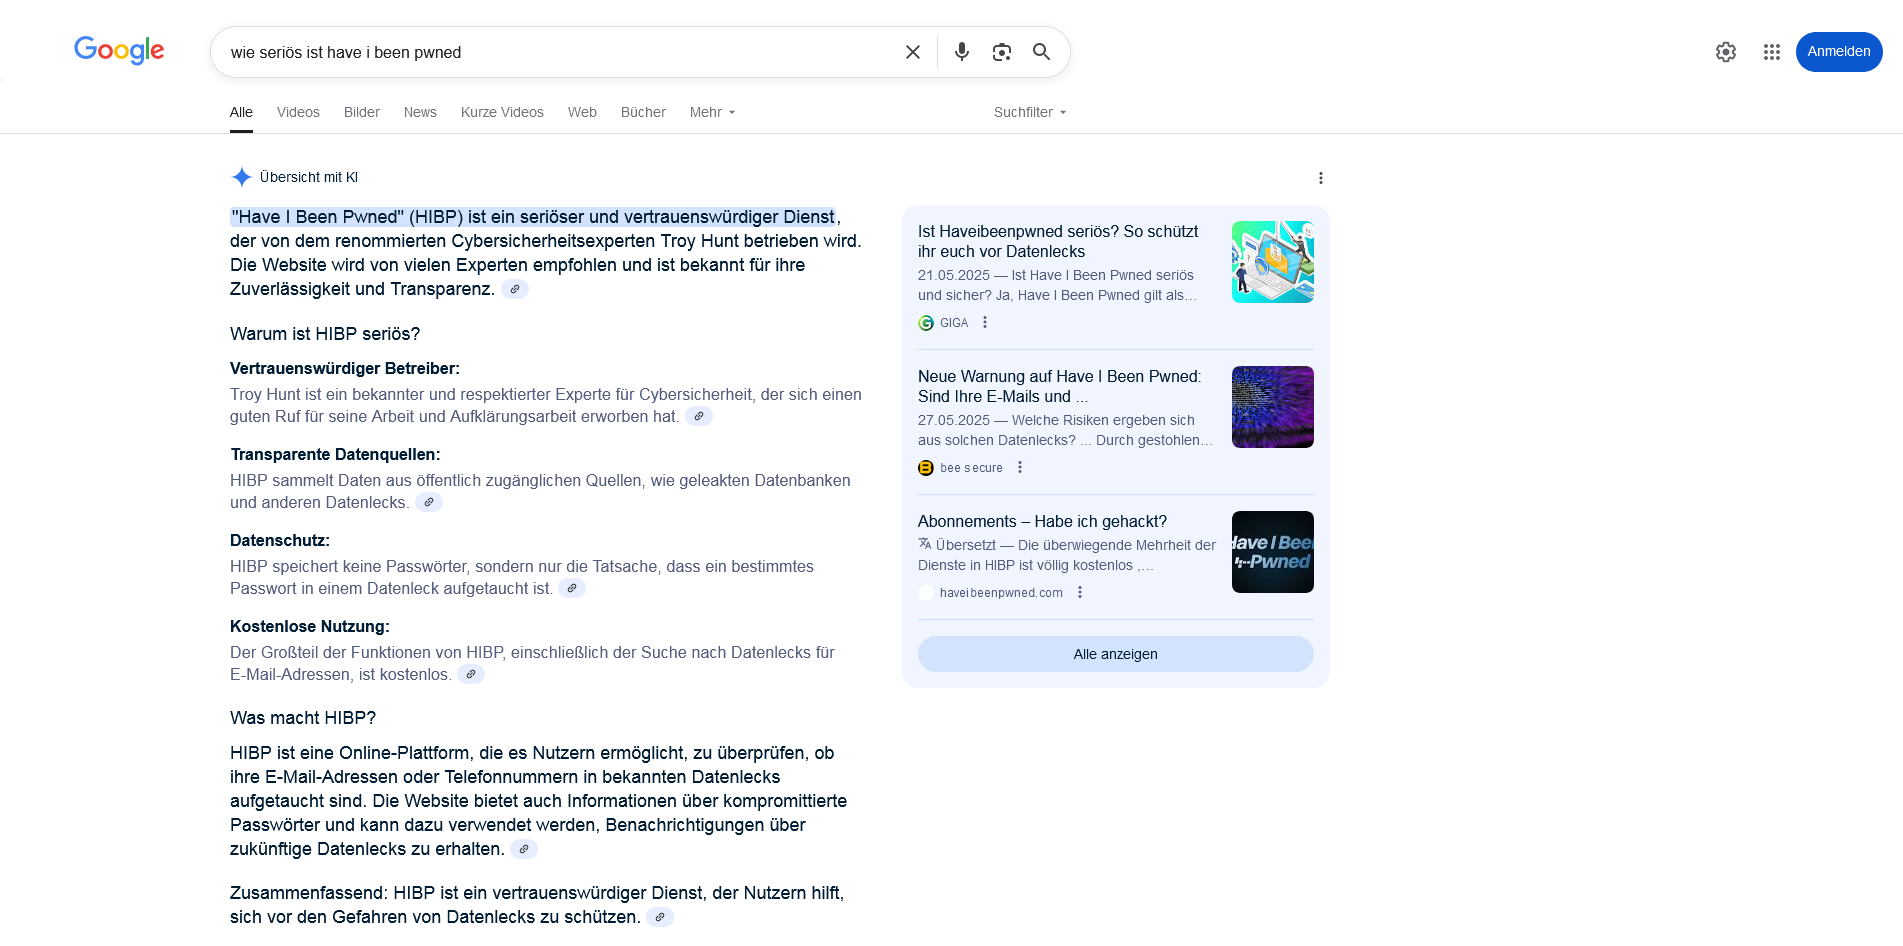Open quick settings with the gear icon

tap(1725, 52)
